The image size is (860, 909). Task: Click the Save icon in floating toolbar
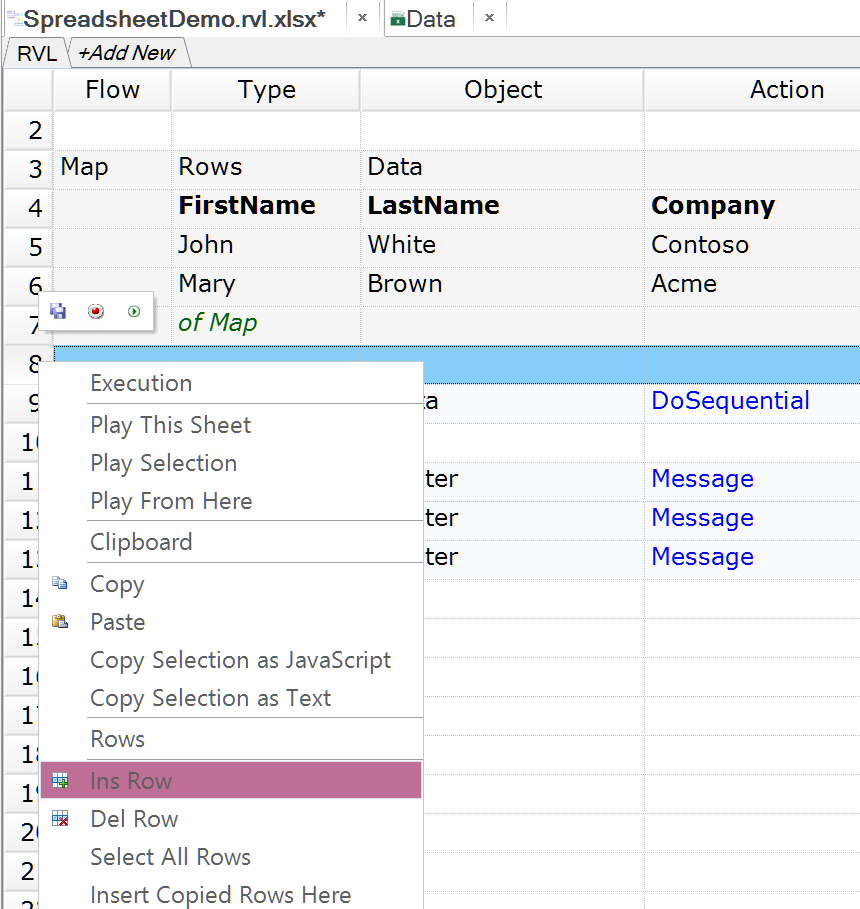pyautogui.click(x=58, y=312)
